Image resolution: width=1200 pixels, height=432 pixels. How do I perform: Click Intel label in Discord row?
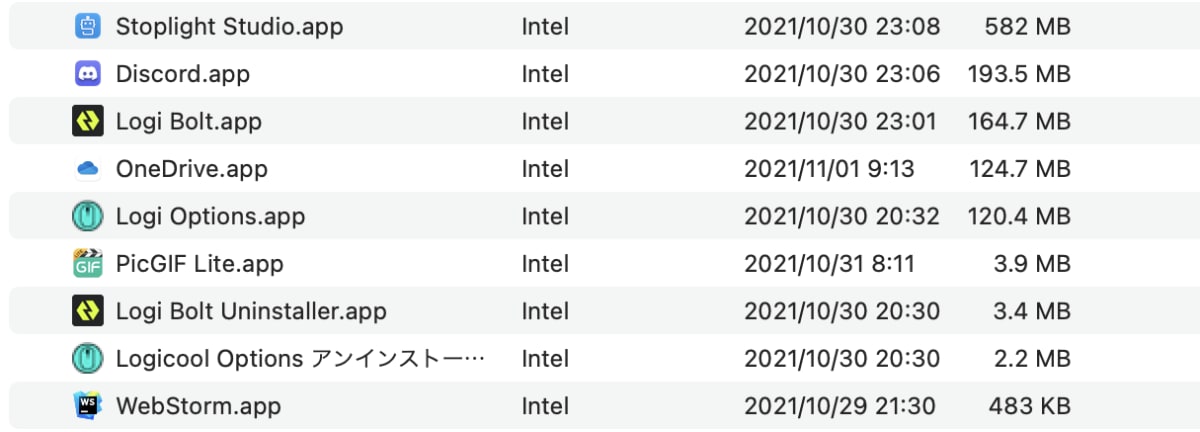pyautogui.click(x=545, y=74)
